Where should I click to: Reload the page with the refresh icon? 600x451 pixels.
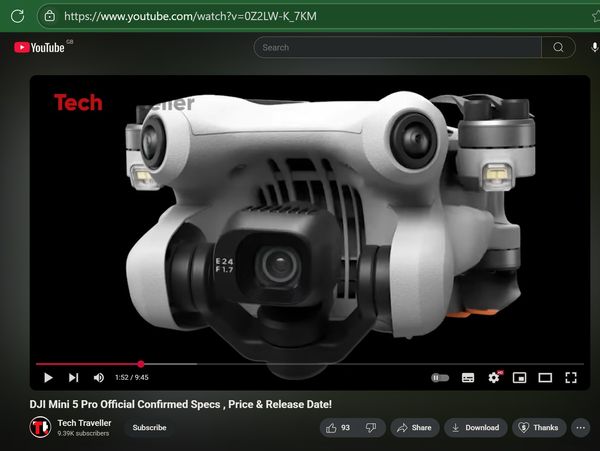point(18,16)
